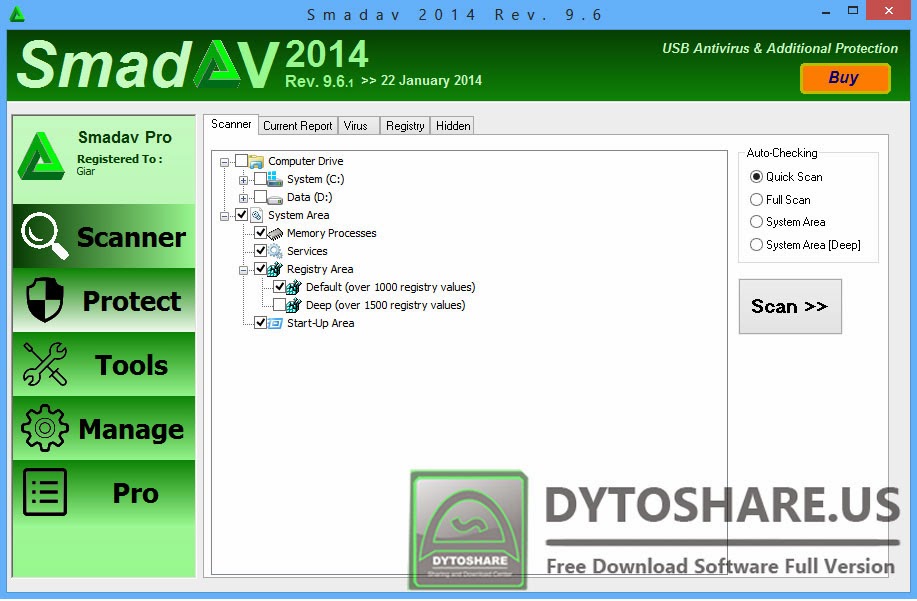Click the Computer Drive folder icon
917x601 pixels.
[x=256, y=161]
